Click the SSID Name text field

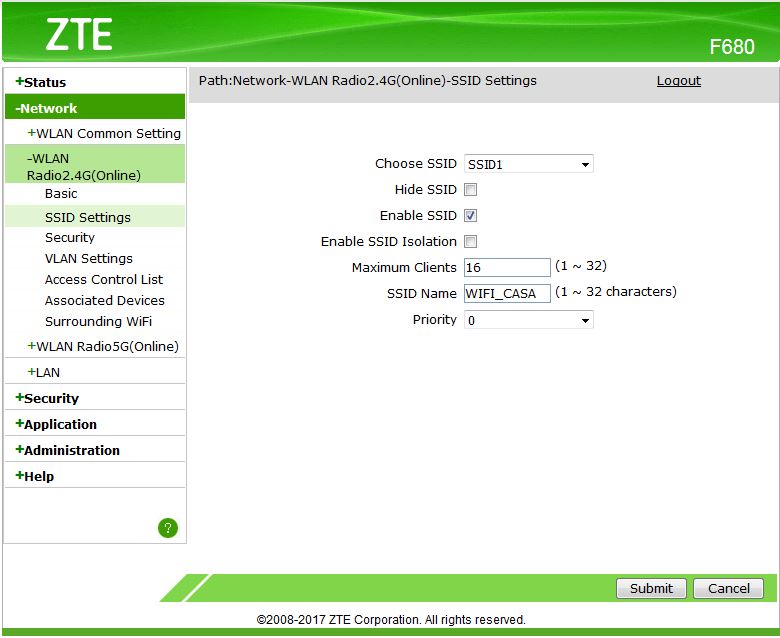[x=507, y=293]
